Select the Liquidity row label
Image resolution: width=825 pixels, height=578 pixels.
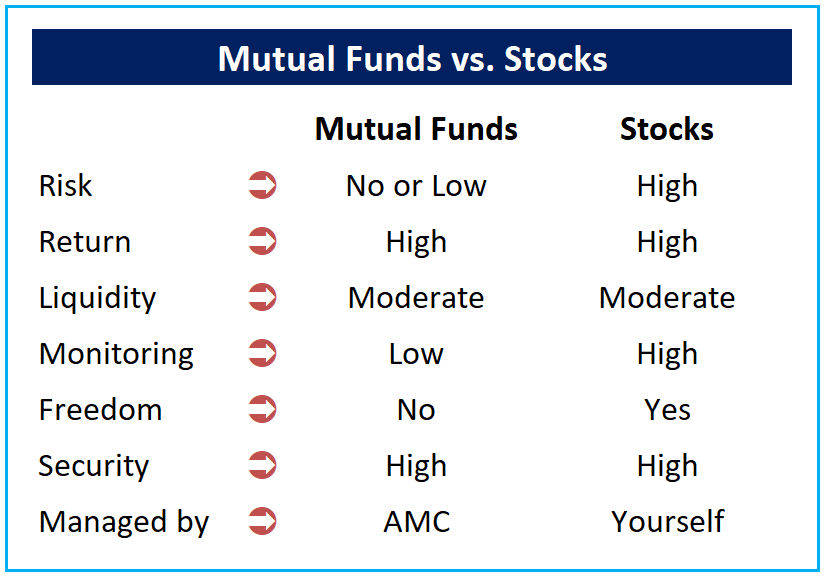click(97, 298)
